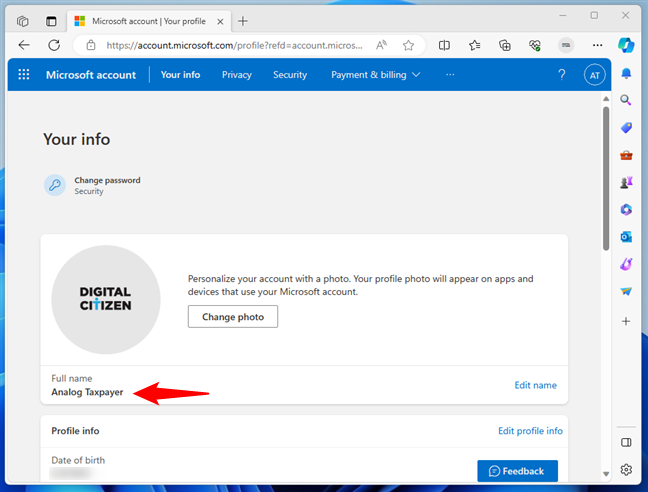The image size is (648, 492).
Task: Open sidebar Outlook icon
Action: click(x=626, y=237)
